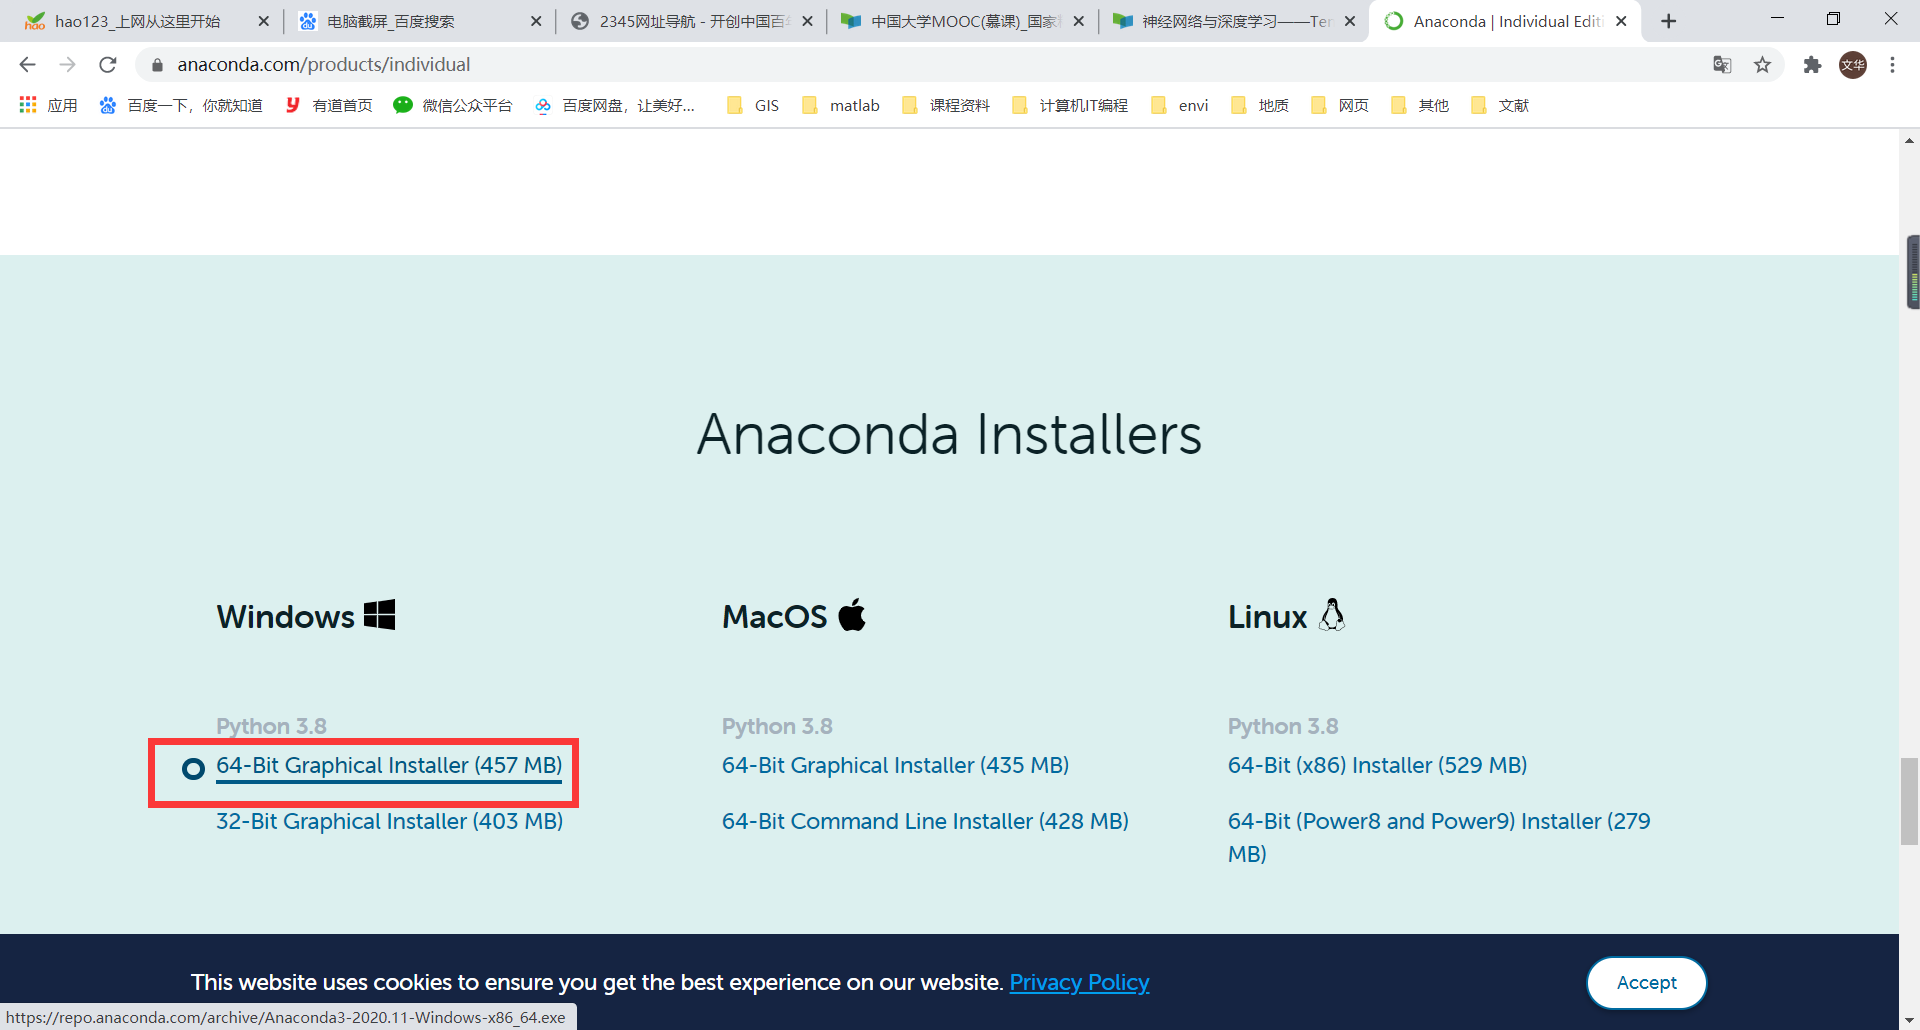Open the Google Translate icon in address bar
The image size is (1920, 1030).
pyautogui.click(x=1722, y=65)
